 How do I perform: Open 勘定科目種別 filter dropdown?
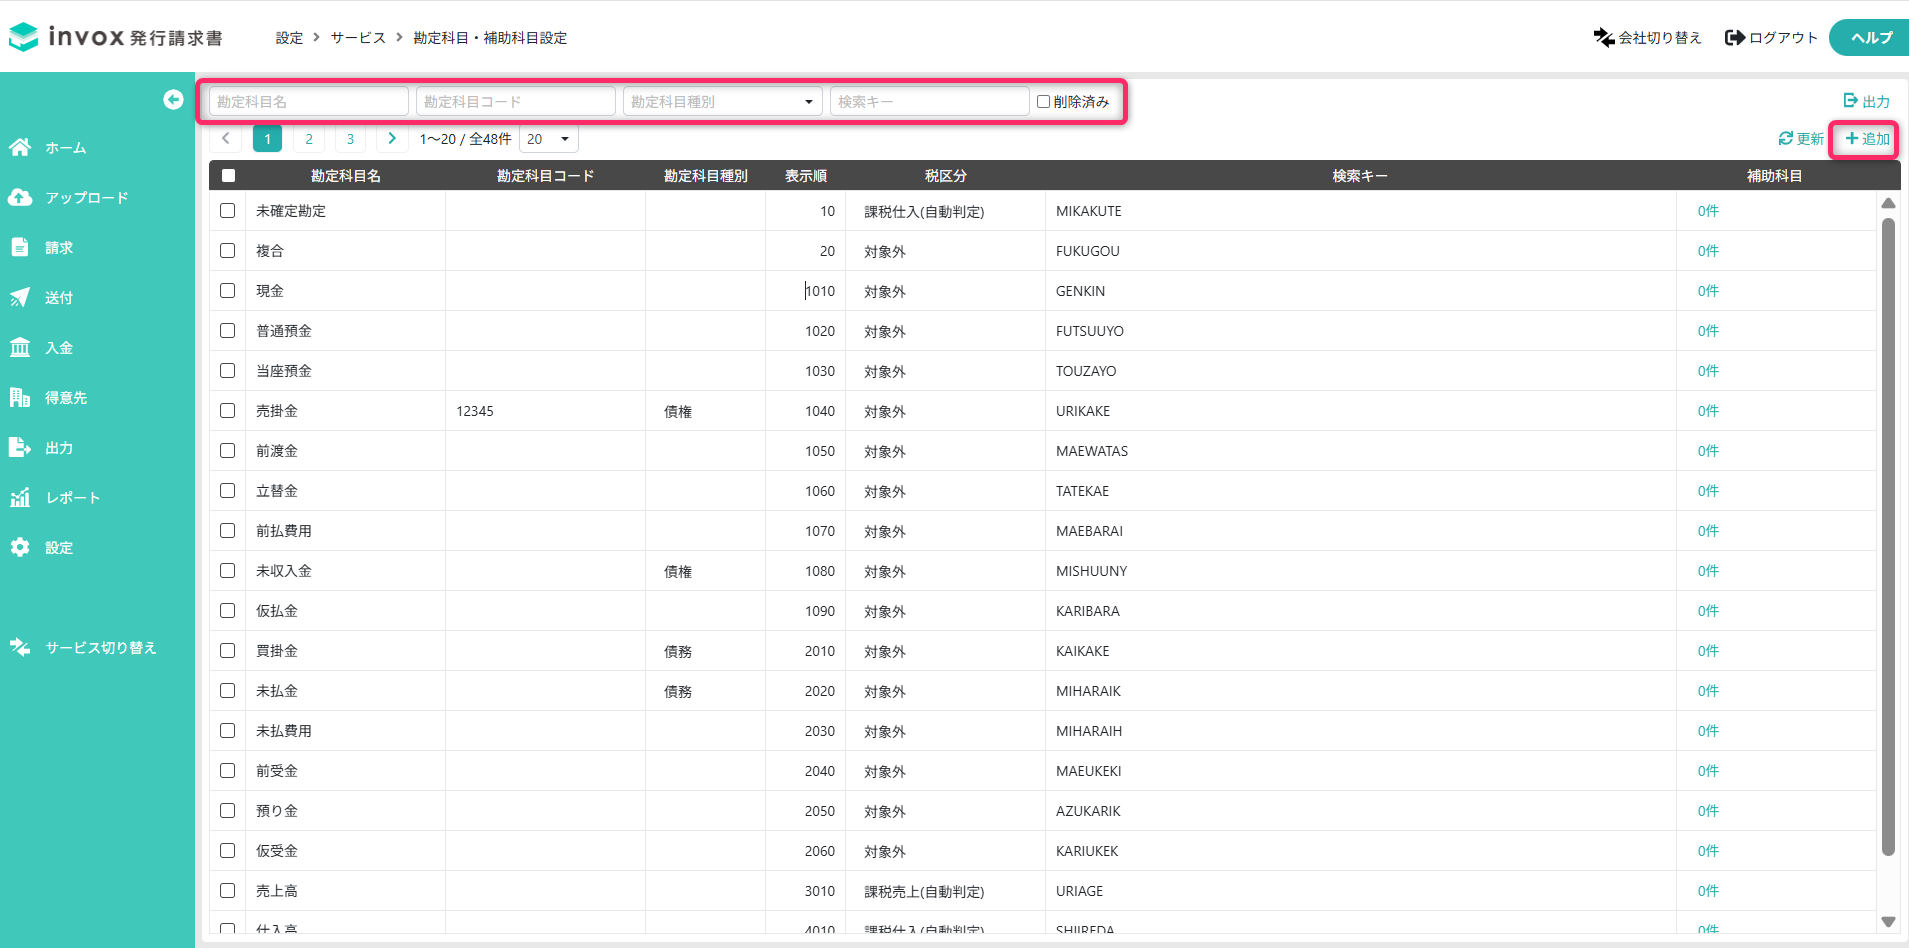[x=722, y=101]
